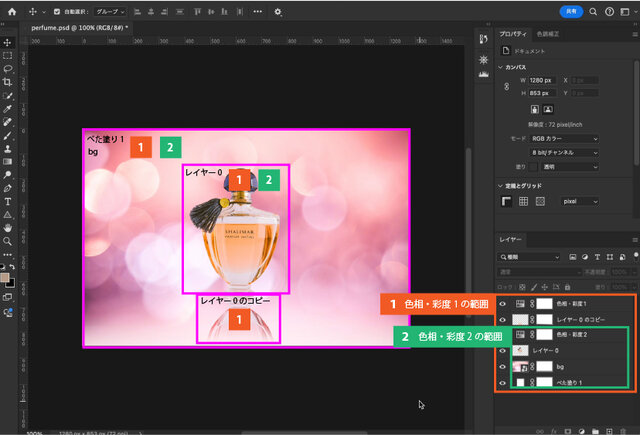Image resolution: width=640 pixels, height=435 pixels.
Task: Switch to the 色調補正 tab
Action: pyautogui.click(x=549, y=33)
